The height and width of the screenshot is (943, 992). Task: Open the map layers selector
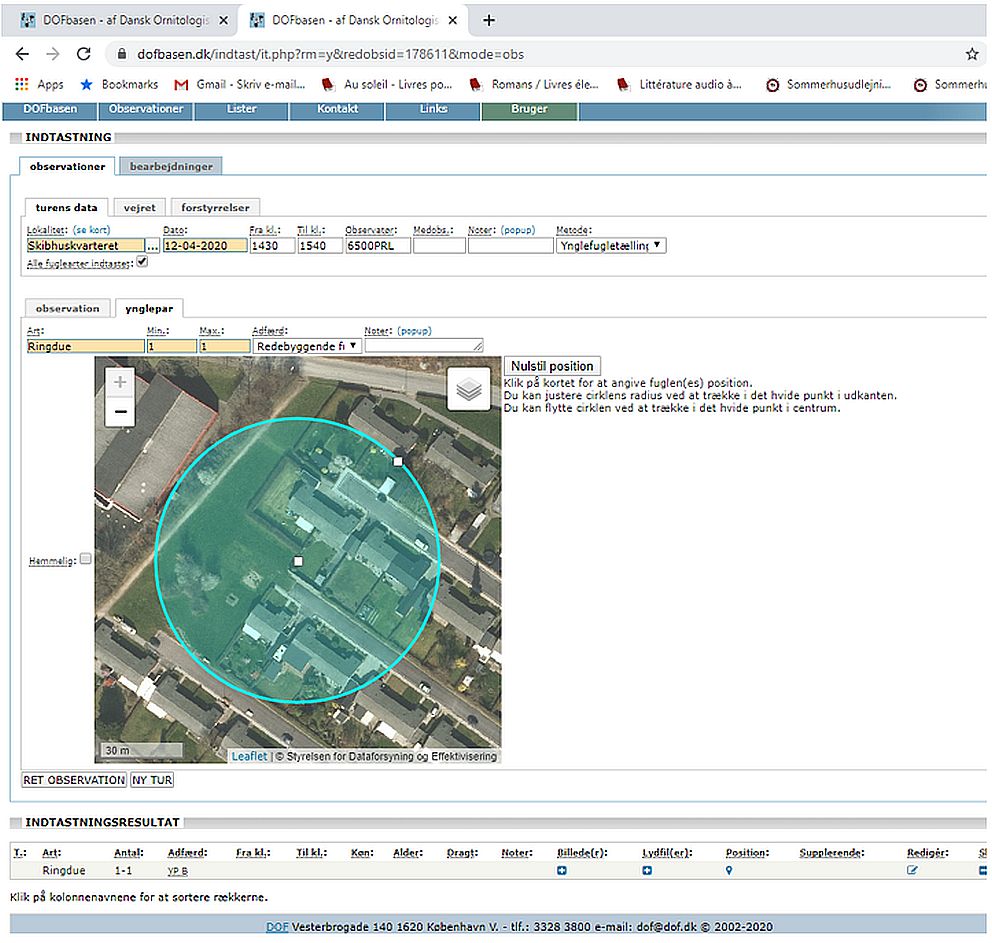click(469, 389)
